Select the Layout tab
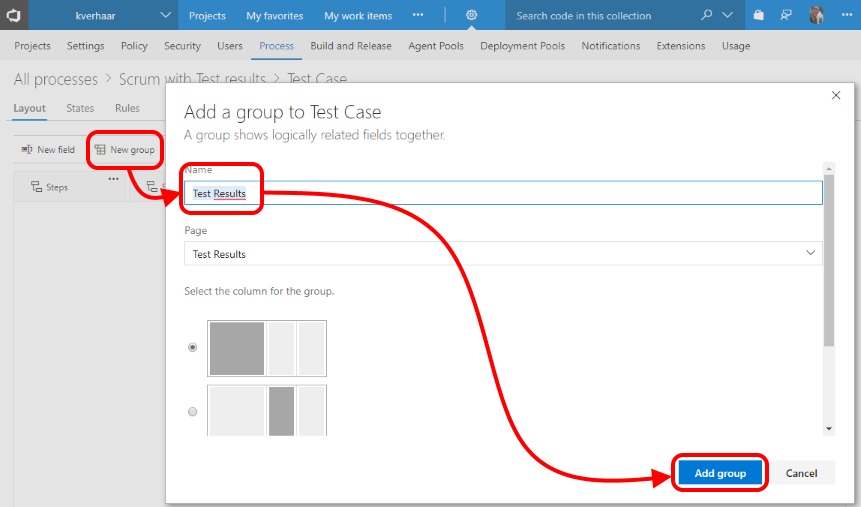The width and height of the screenshot is (861, 507). coord(30,108)
